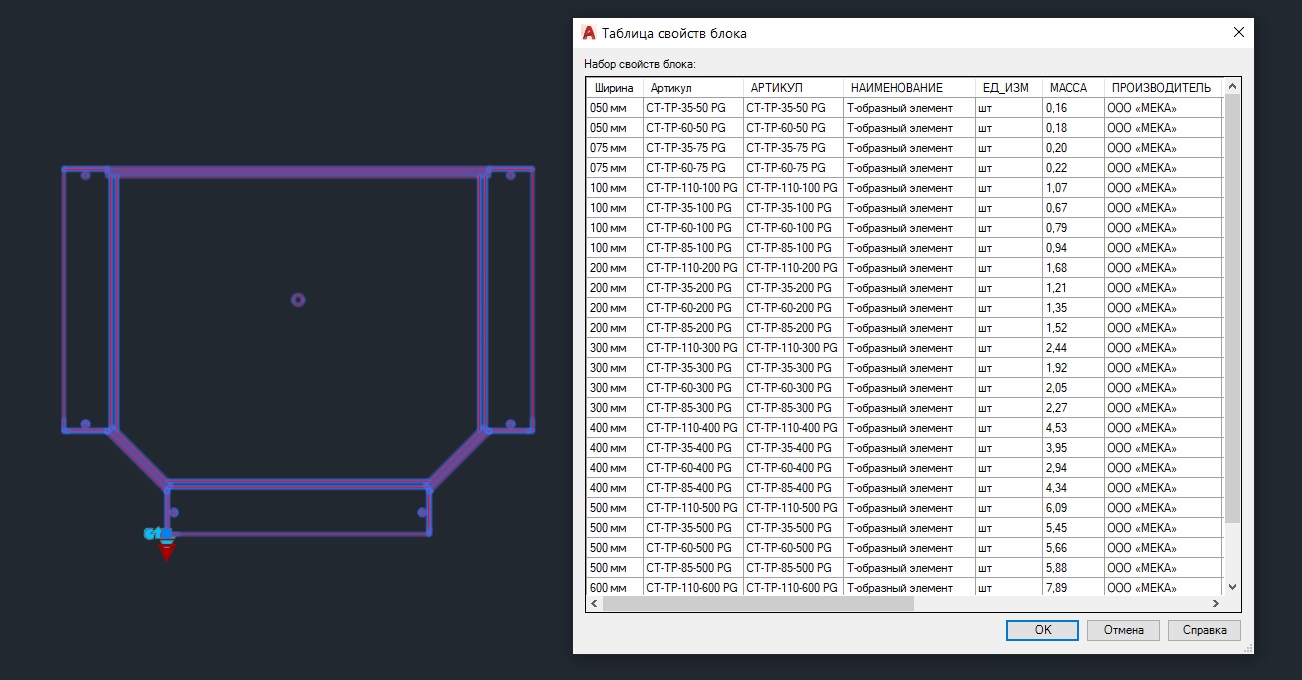Select cell CT-TP-35-100 PG in Артикул column
Image resolution: width=1302 pixels, height=680 pixels.
coord(693,208)
